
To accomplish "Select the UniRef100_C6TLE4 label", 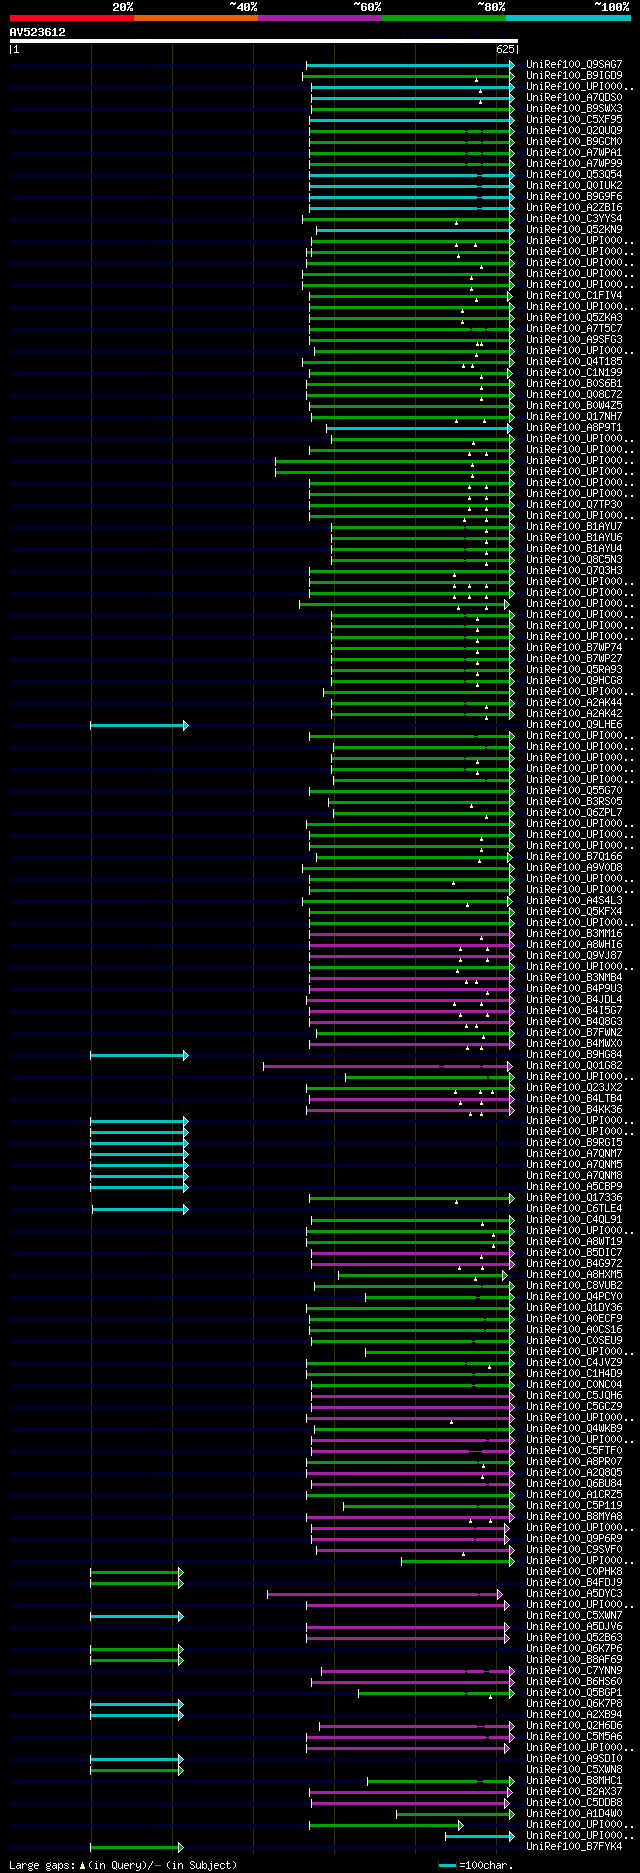I will click(x=574, y=1209).
